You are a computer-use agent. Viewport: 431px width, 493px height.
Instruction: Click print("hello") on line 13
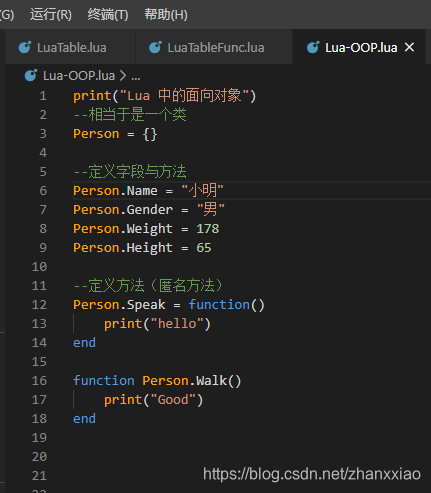(157, 324)
